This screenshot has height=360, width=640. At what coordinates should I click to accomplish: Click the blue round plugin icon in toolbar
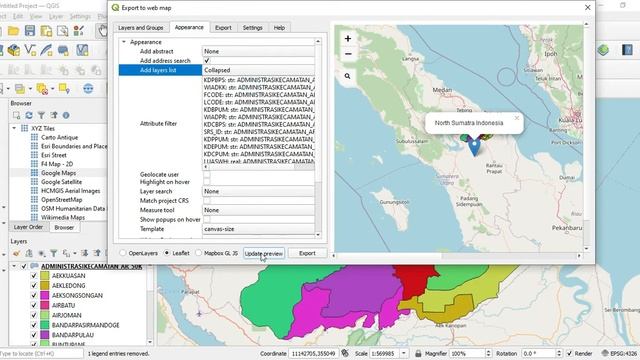click(x=88, y=89)
